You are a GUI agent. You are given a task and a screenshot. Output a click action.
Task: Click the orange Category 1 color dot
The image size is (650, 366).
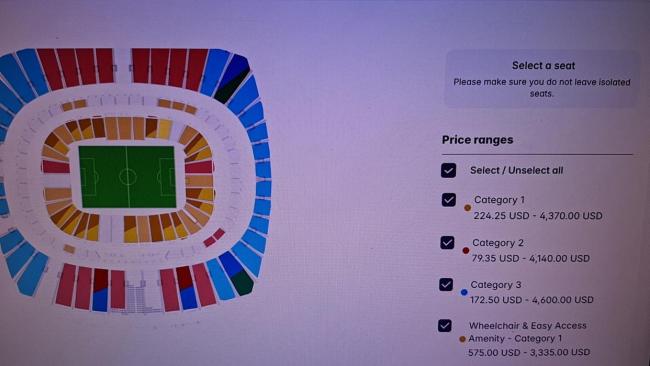(468, 208)
